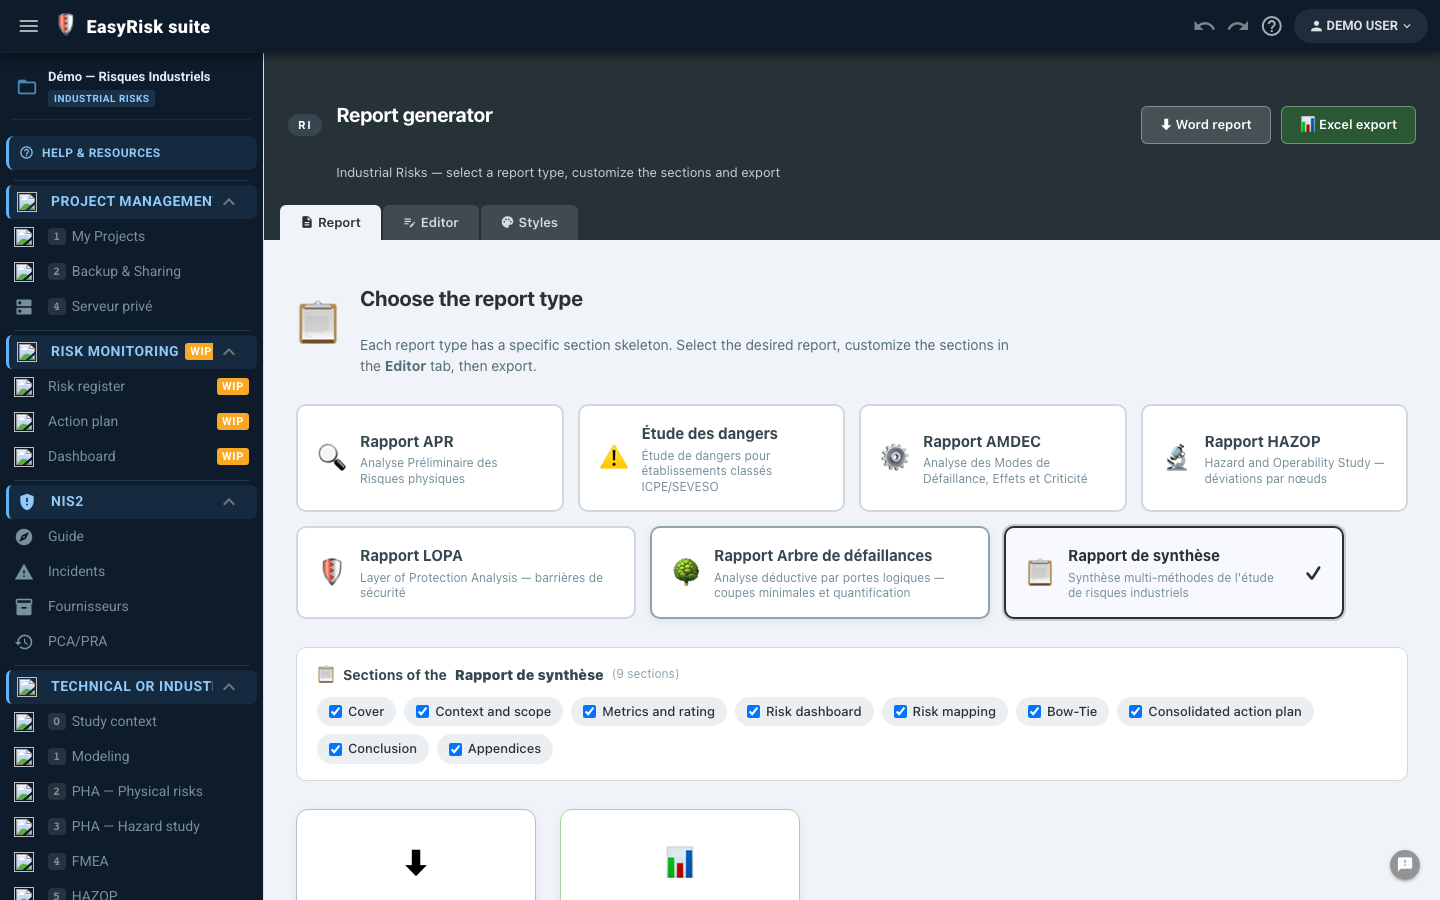Open Dashboard in sidebar

[x=132, y=456]
